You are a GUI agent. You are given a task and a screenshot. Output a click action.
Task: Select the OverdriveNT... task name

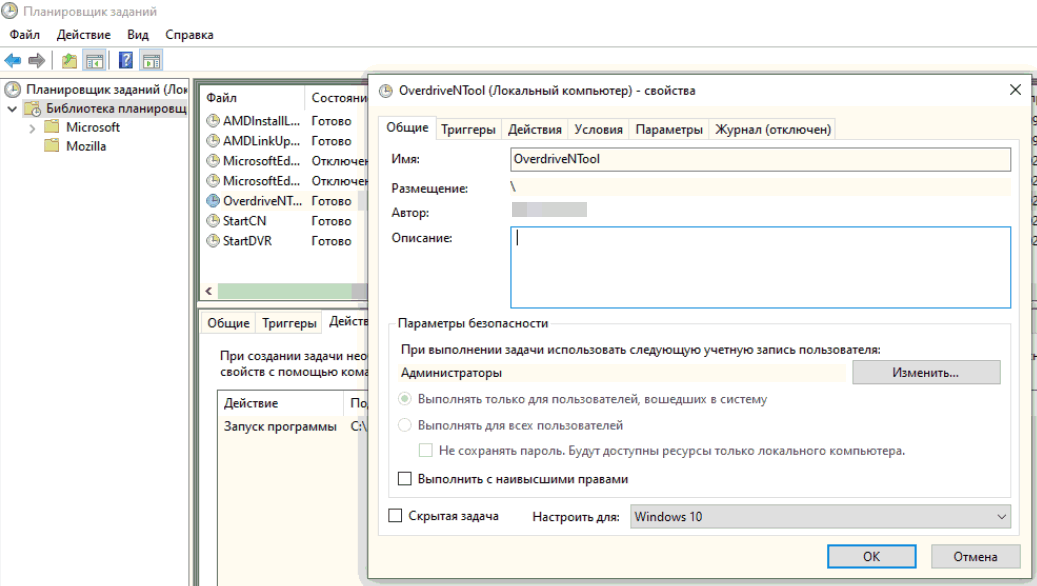(x=262, y=200)
